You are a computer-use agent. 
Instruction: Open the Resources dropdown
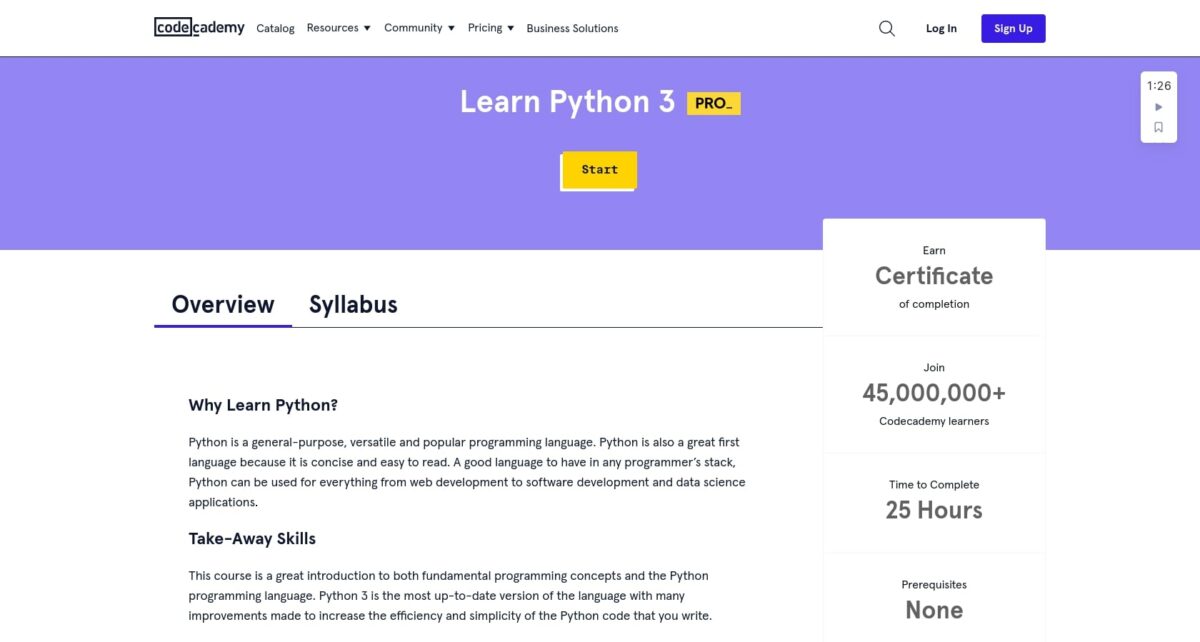(x=338, y=28)
